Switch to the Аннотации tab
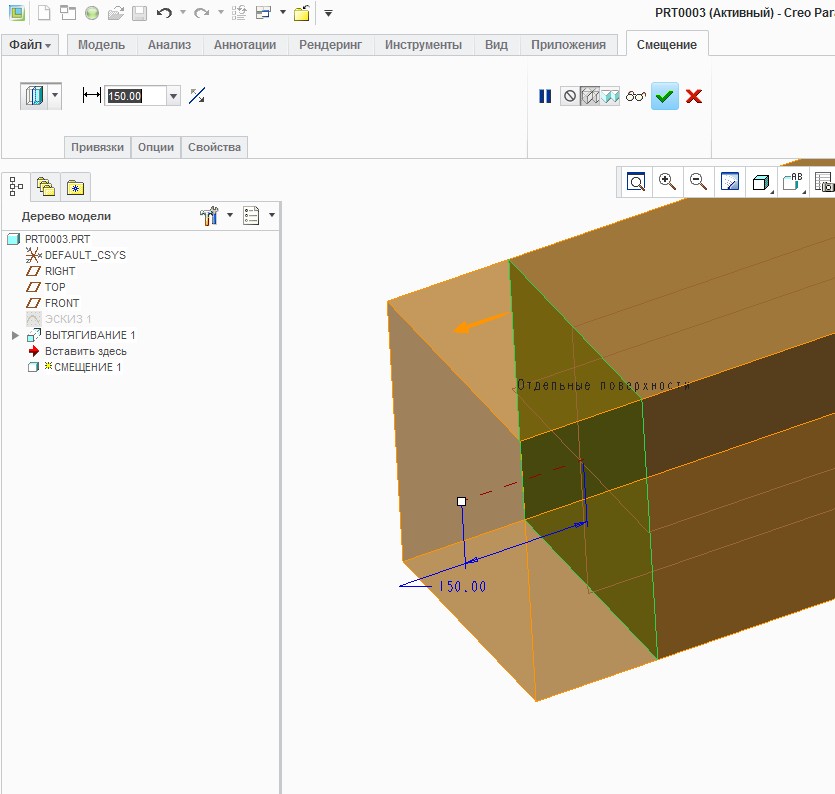Screen dimensions: 835x794 [245, 45]
